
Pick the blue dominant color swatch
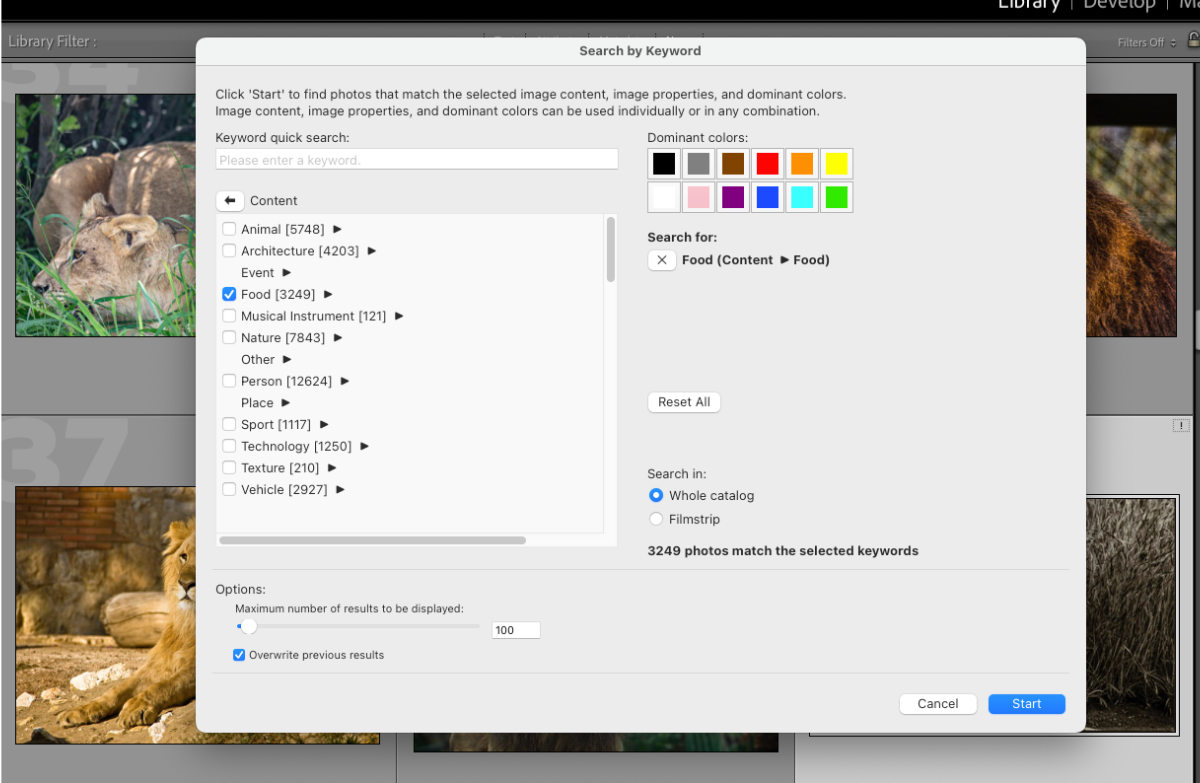(x=767, y=197)
